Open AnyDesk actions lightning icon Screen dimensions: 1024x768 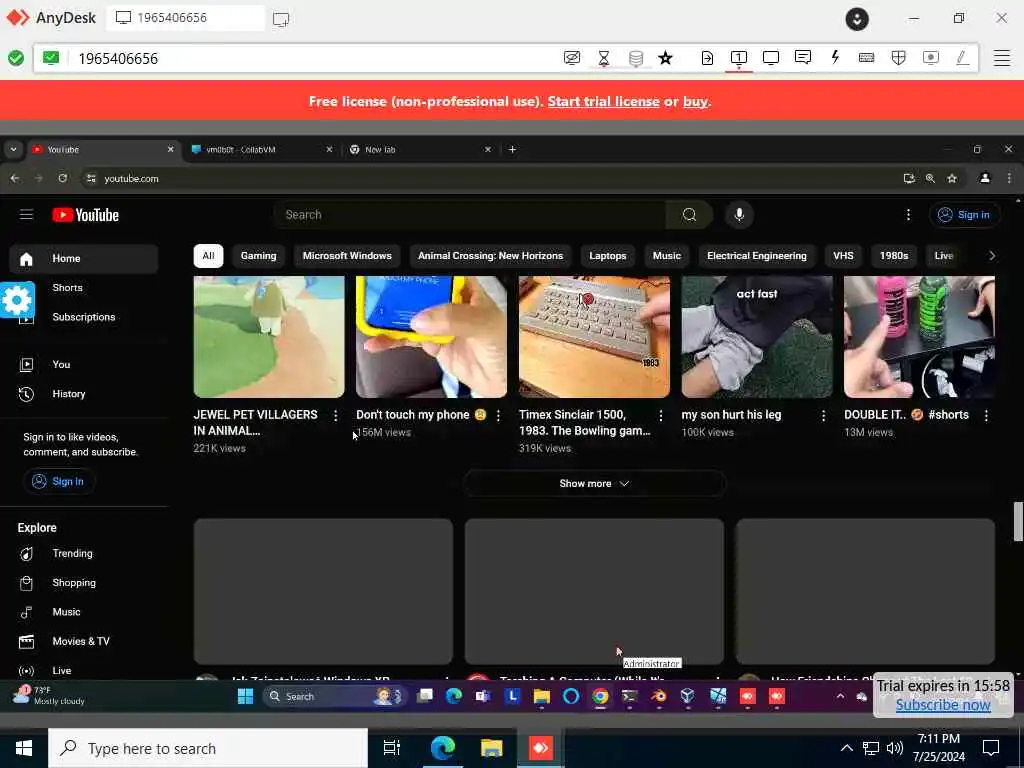(835, 57)
